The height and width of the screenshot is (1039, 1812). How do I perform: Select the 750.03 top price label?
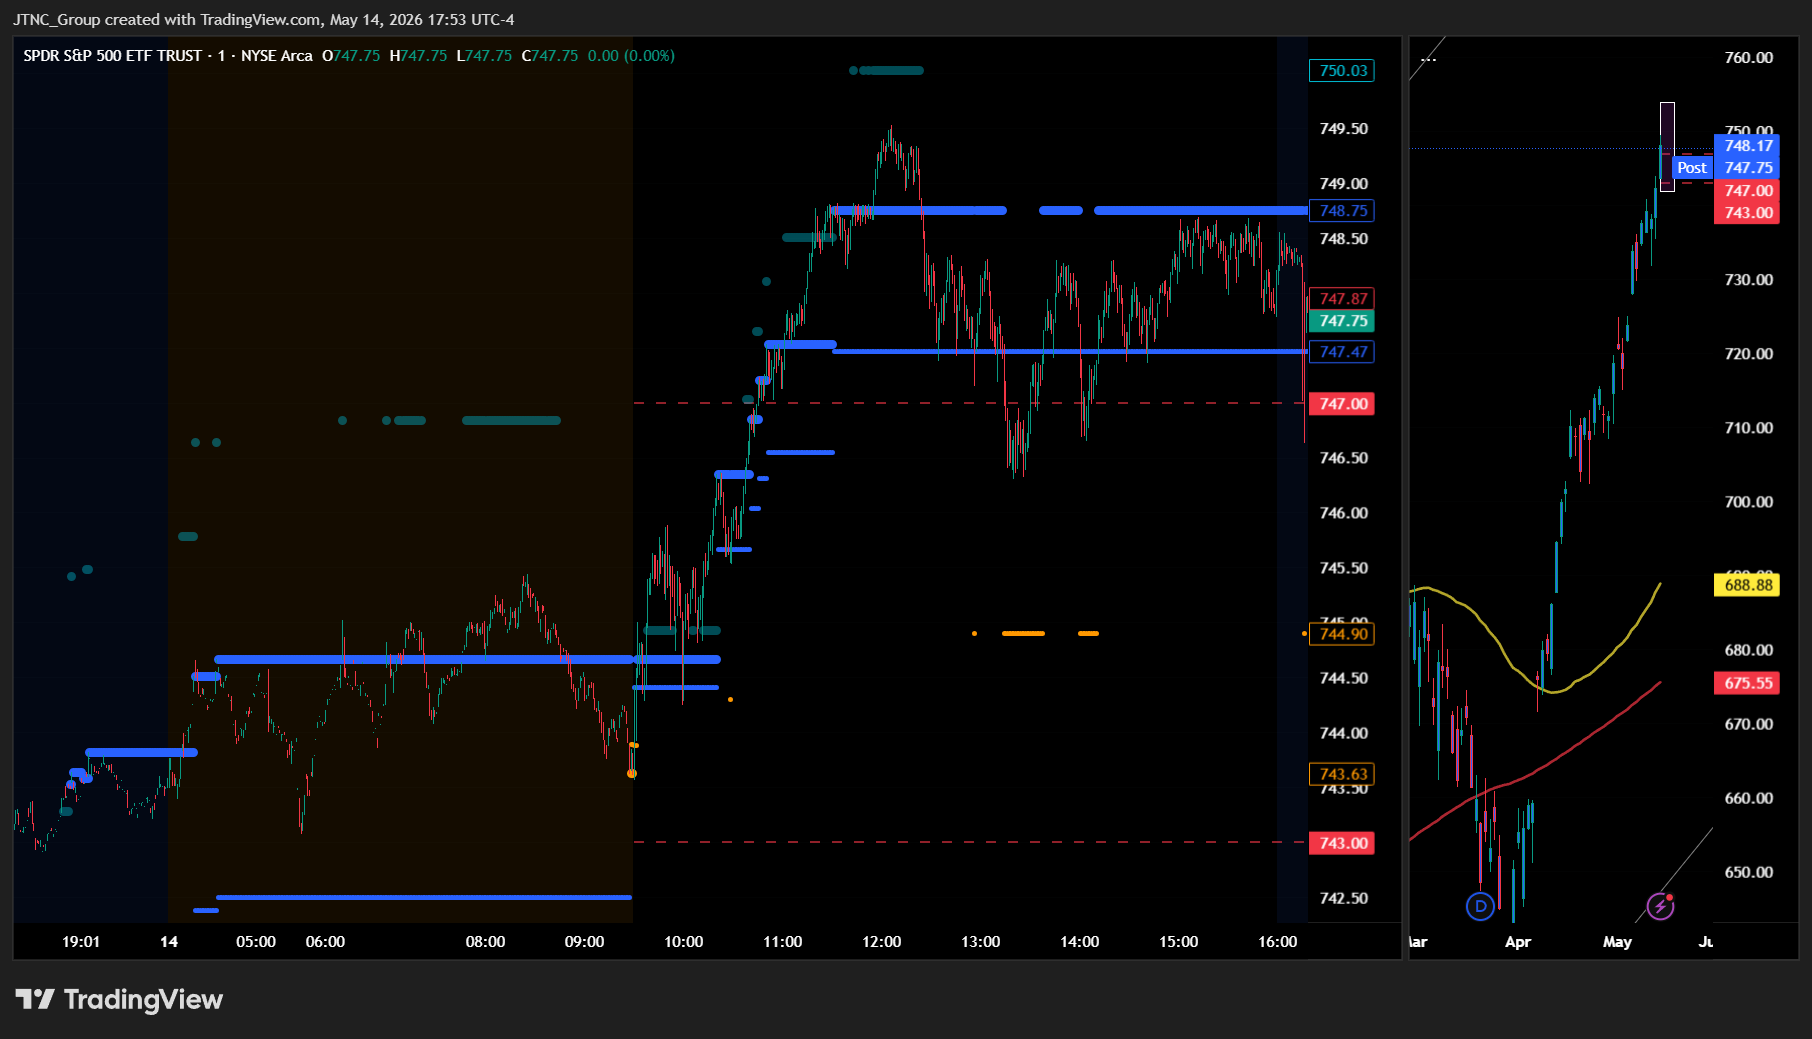click(x=1342, y=71)
